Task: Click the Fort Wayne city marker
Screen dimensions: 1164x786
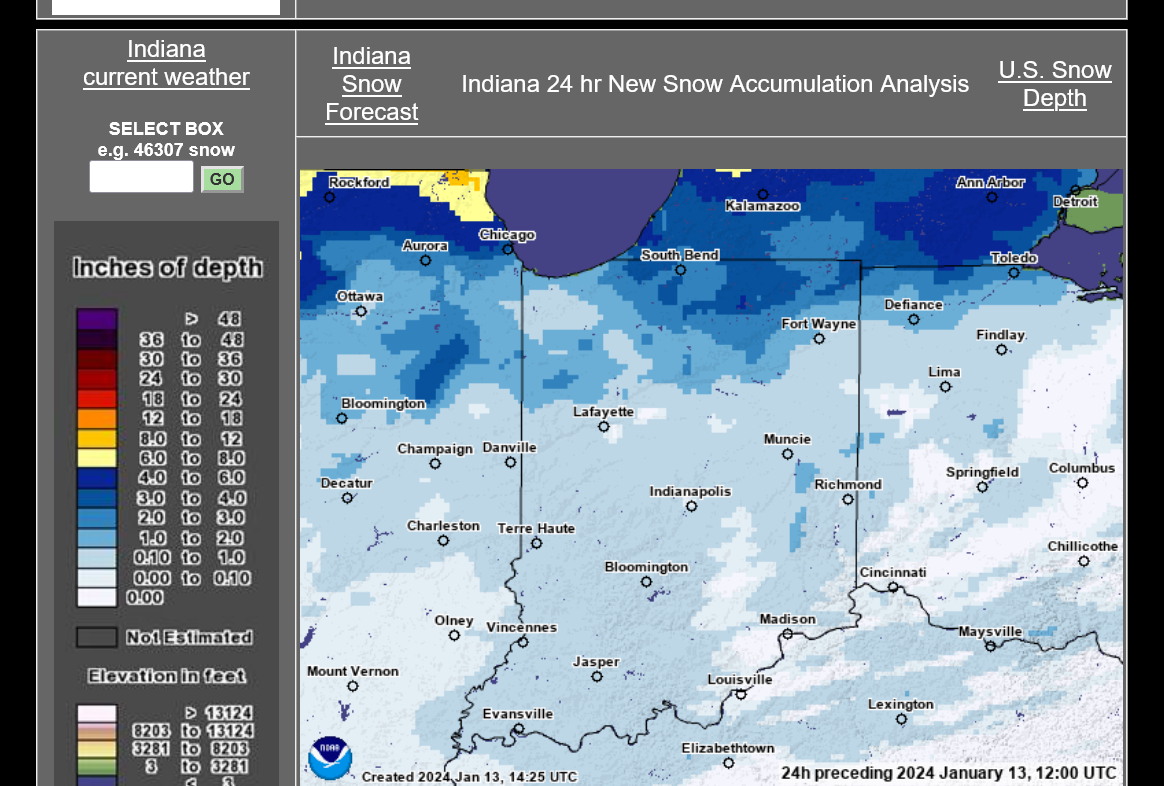Action: [819, 339]
